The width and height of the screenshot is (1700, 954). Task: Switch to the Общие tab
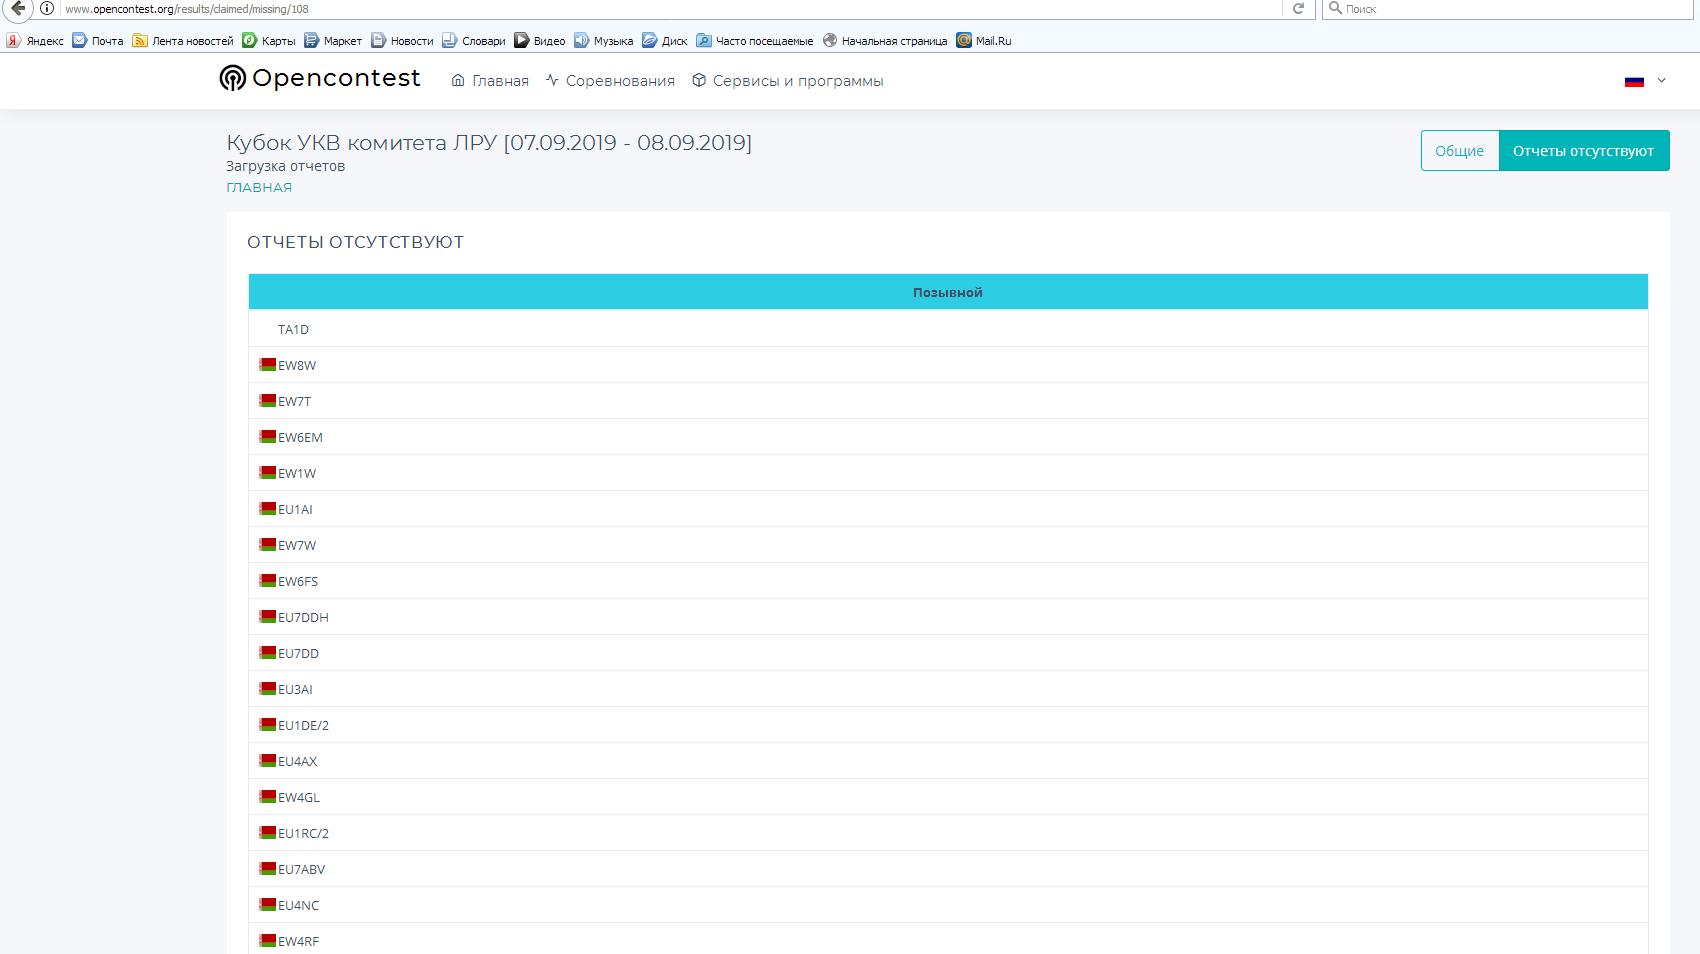(x=1459, y=151)
